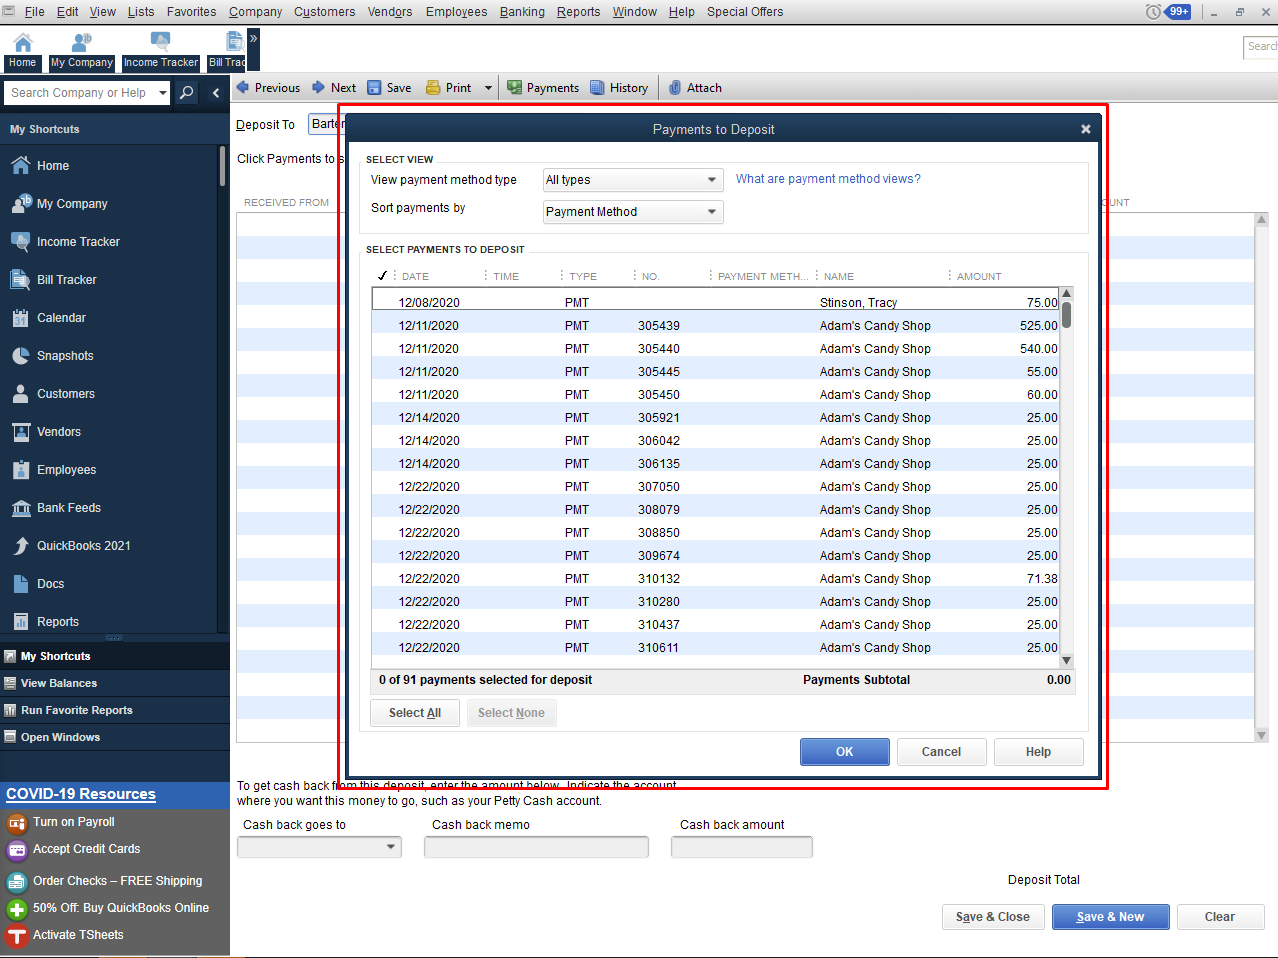Switch to View Balances tab
Viewport: 1278px width, 958px height.
(x=115, y=683)
